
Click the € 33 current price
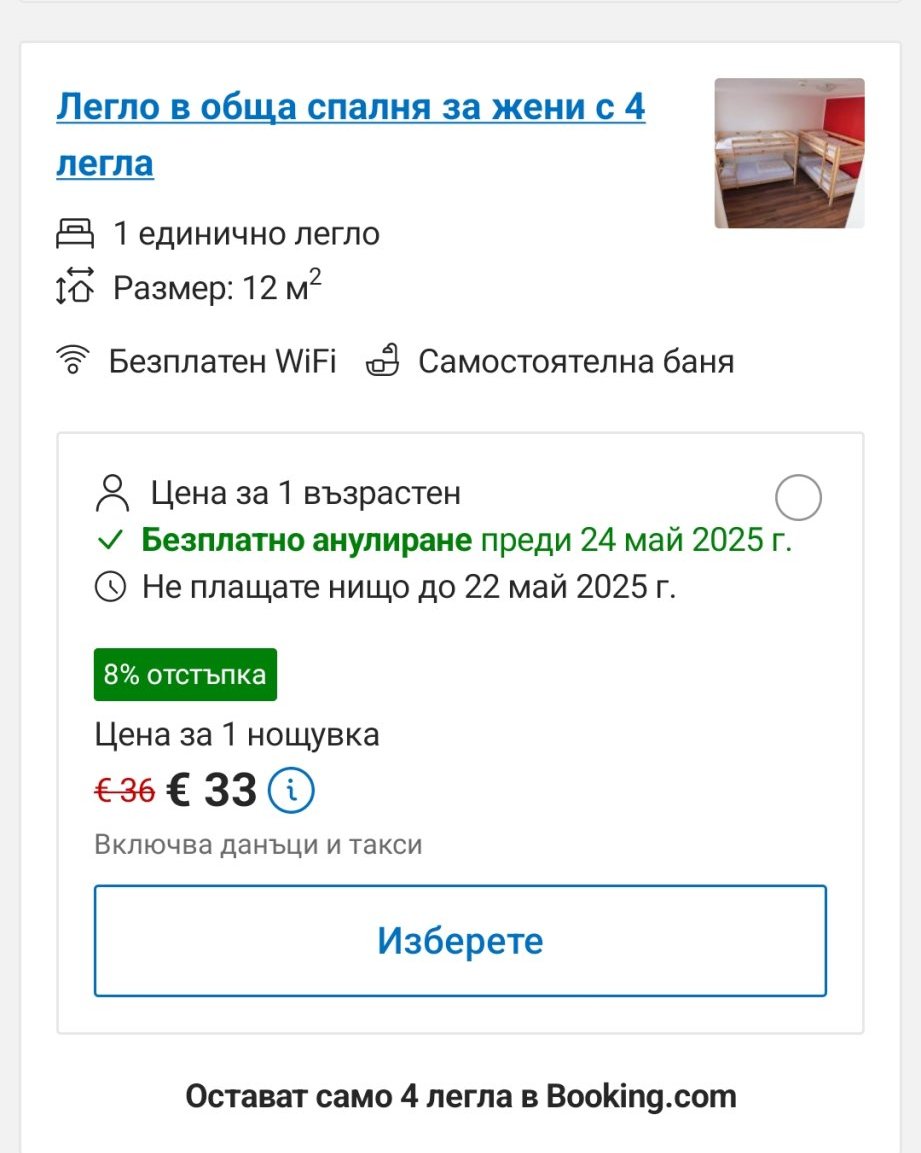coord(212,791)
